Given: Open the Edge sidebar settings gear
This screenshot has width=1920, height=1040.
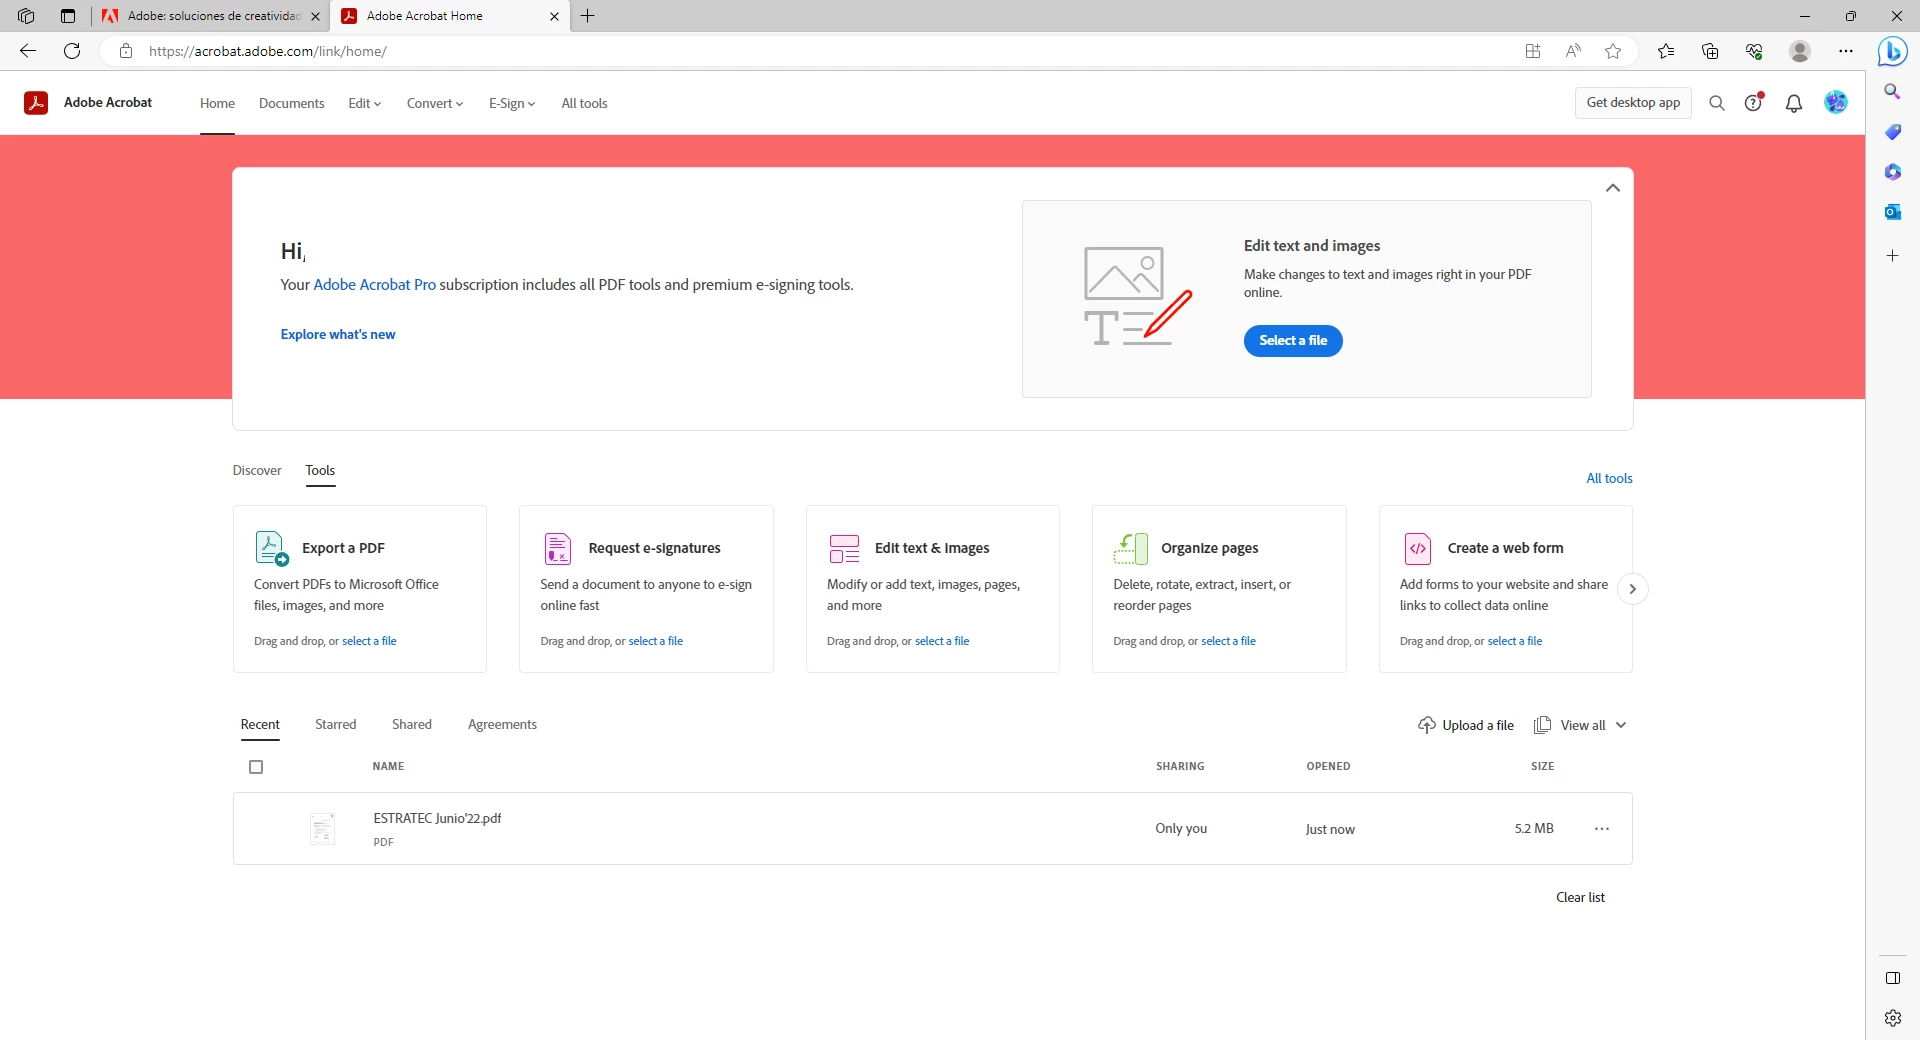Looking at the screenshot, I should (x=1892, y=1018).
